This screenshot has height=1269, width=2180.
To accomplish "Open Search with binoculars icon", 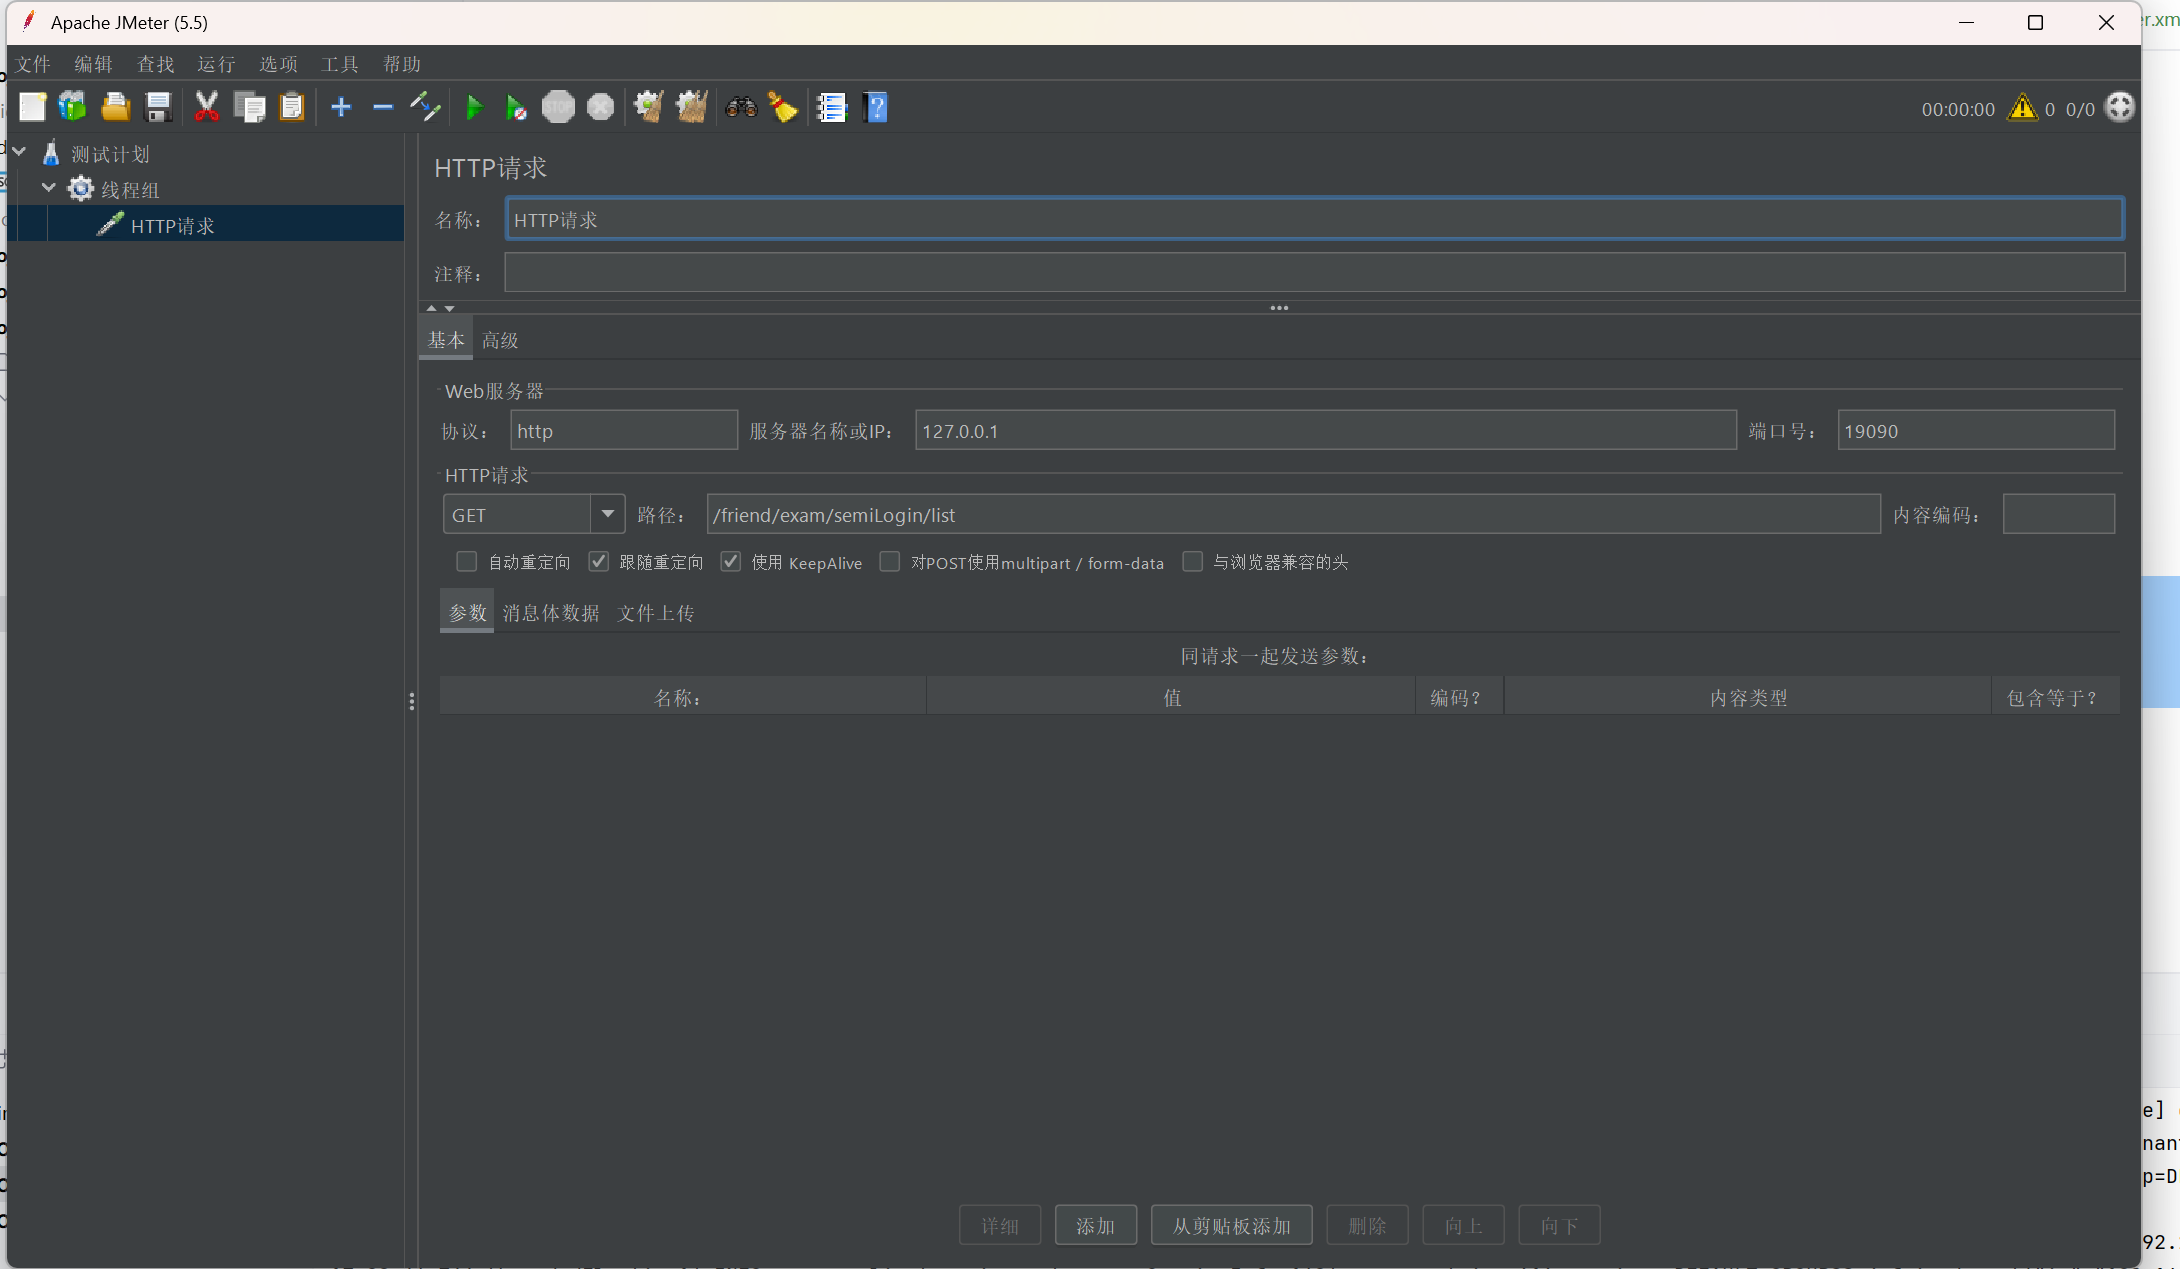I will 741,107.
